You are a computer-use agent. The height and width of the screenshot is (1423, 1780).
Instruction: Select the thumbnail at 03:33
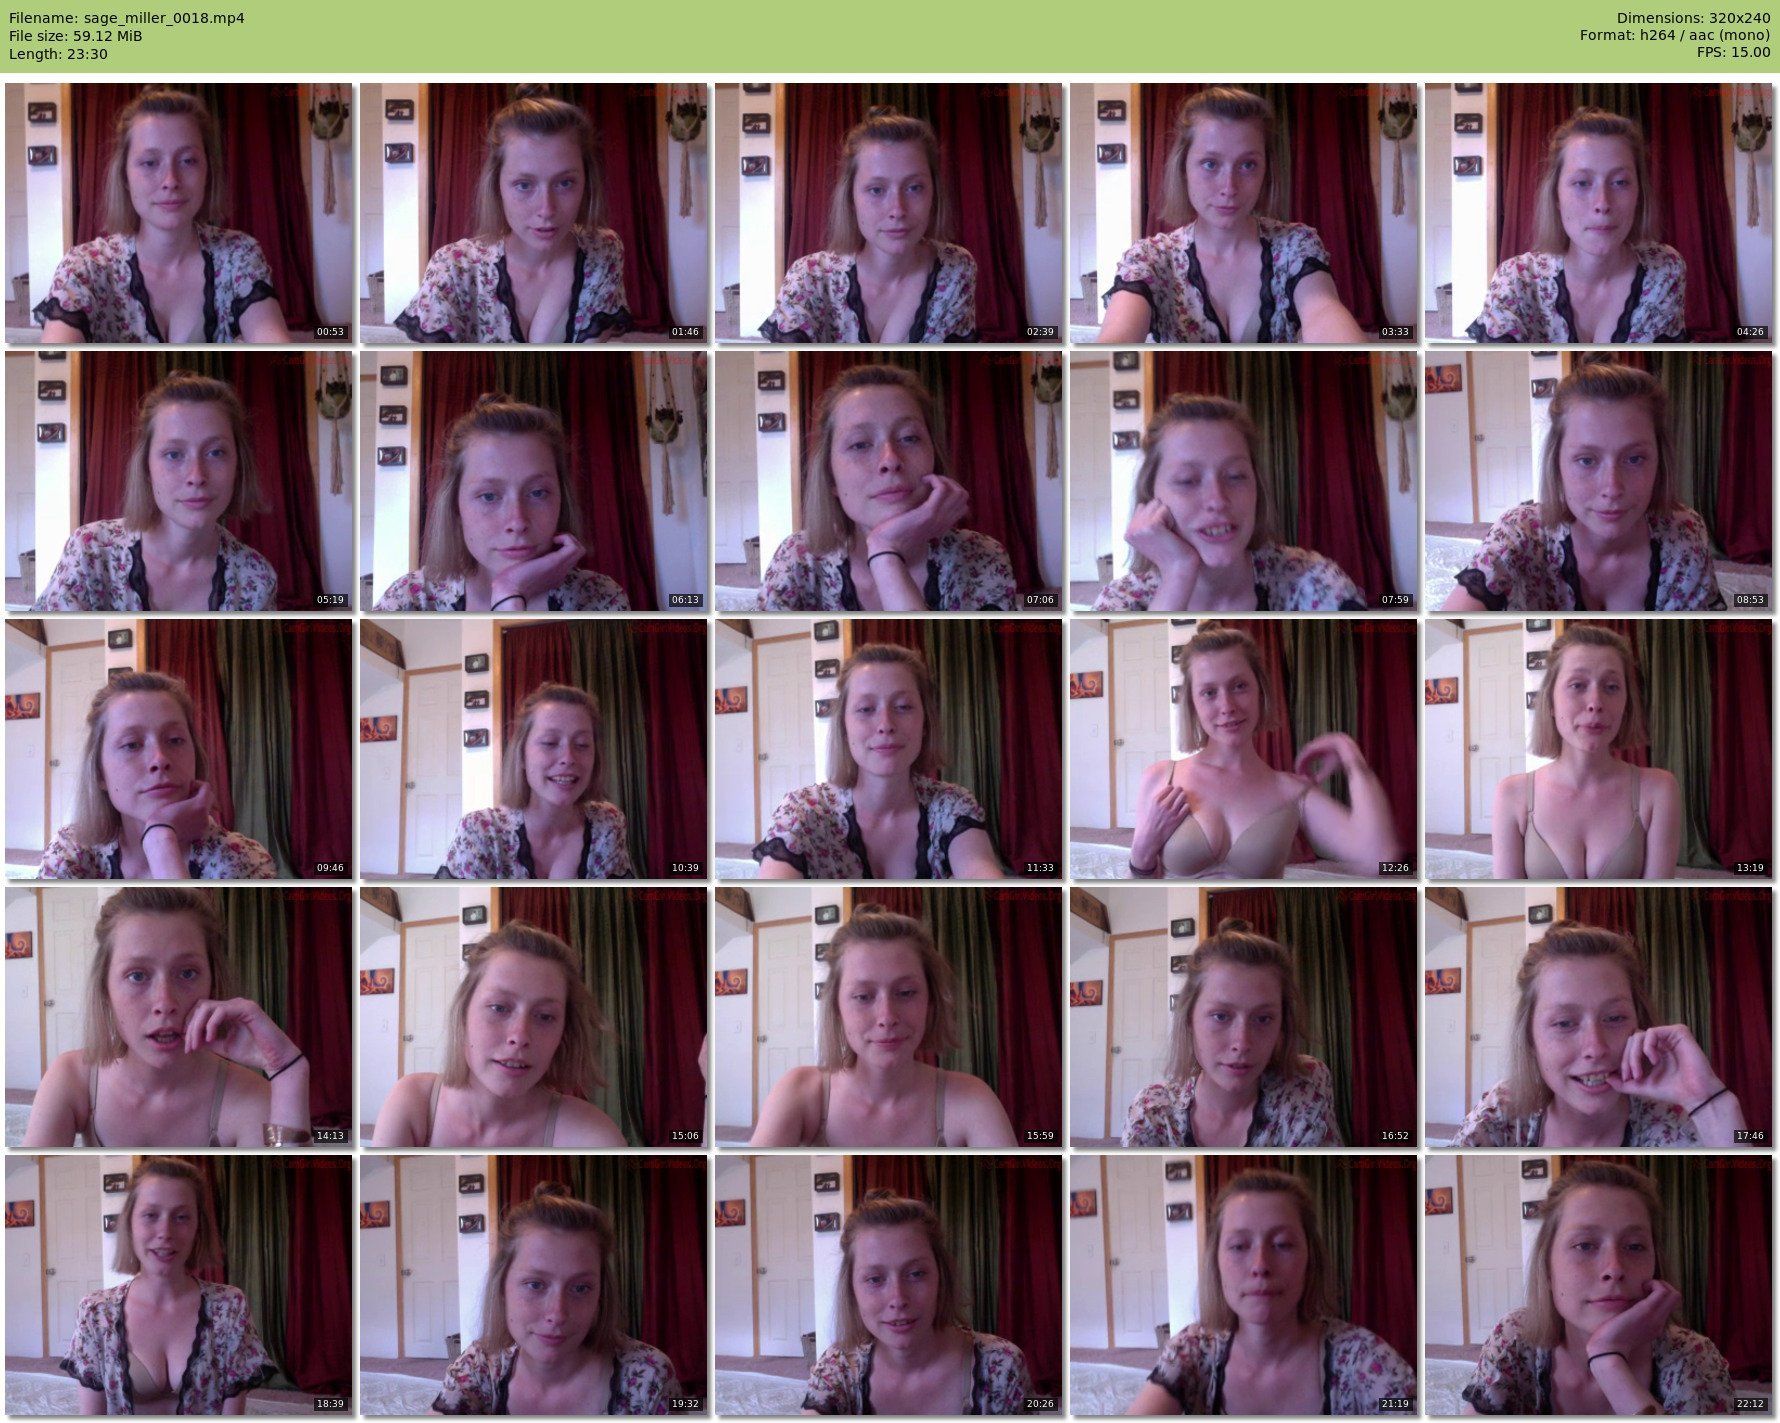(x=1244, y=213)
